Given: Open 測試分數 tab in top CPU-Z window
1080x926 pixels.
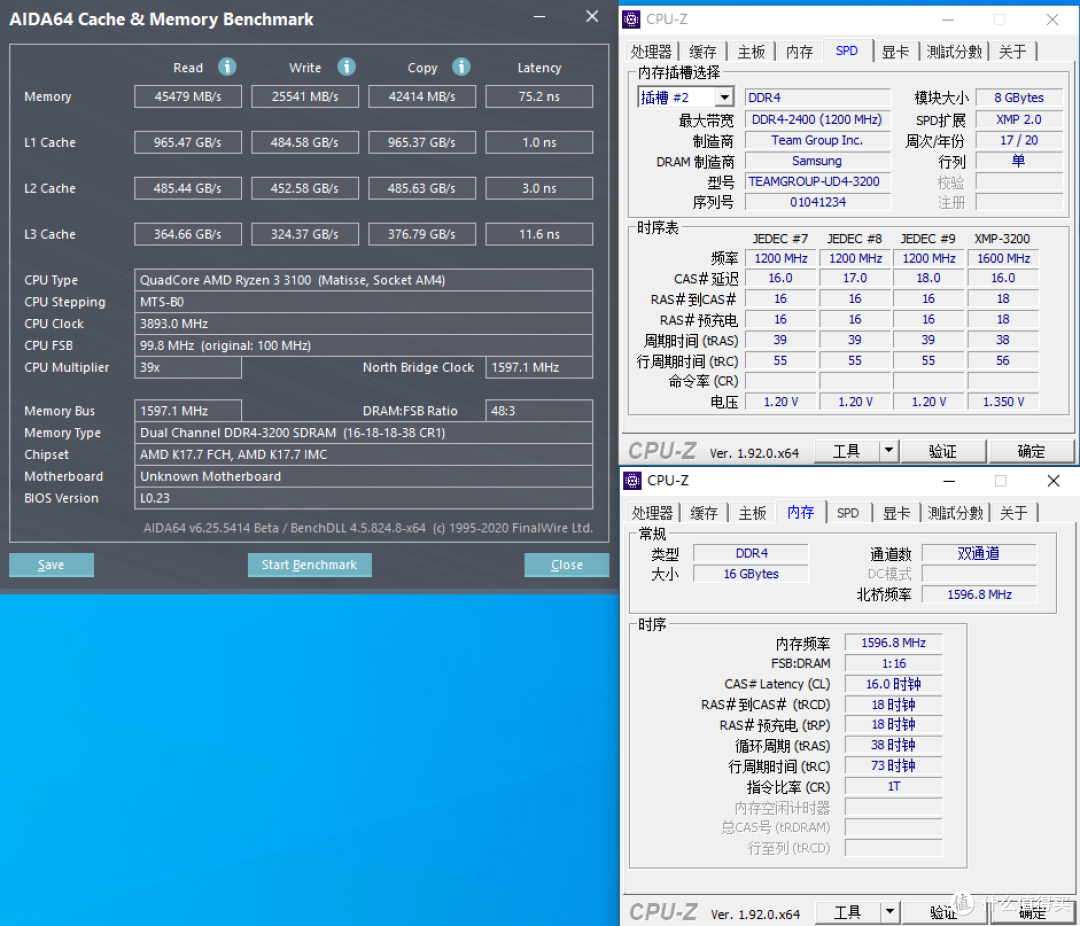Looking at the screenshot, I should [x=955, y=52].
